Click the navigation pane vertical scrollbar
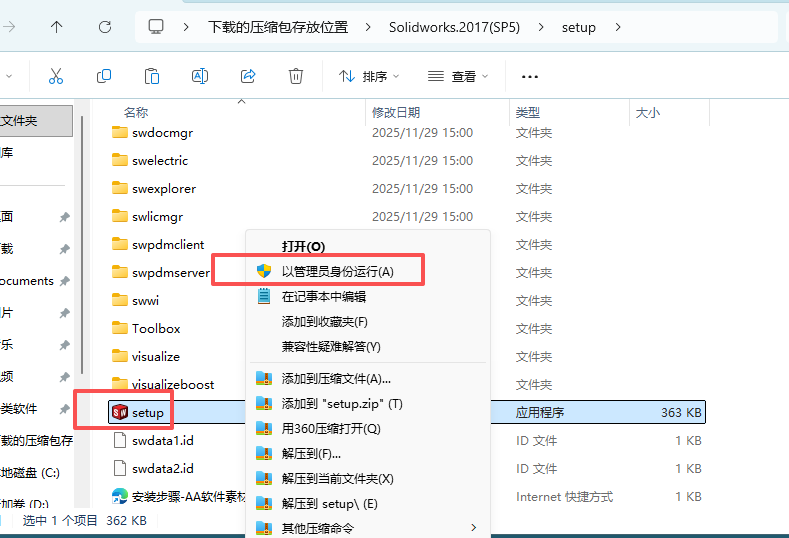 pyautogui.click(x=82, y=245)
